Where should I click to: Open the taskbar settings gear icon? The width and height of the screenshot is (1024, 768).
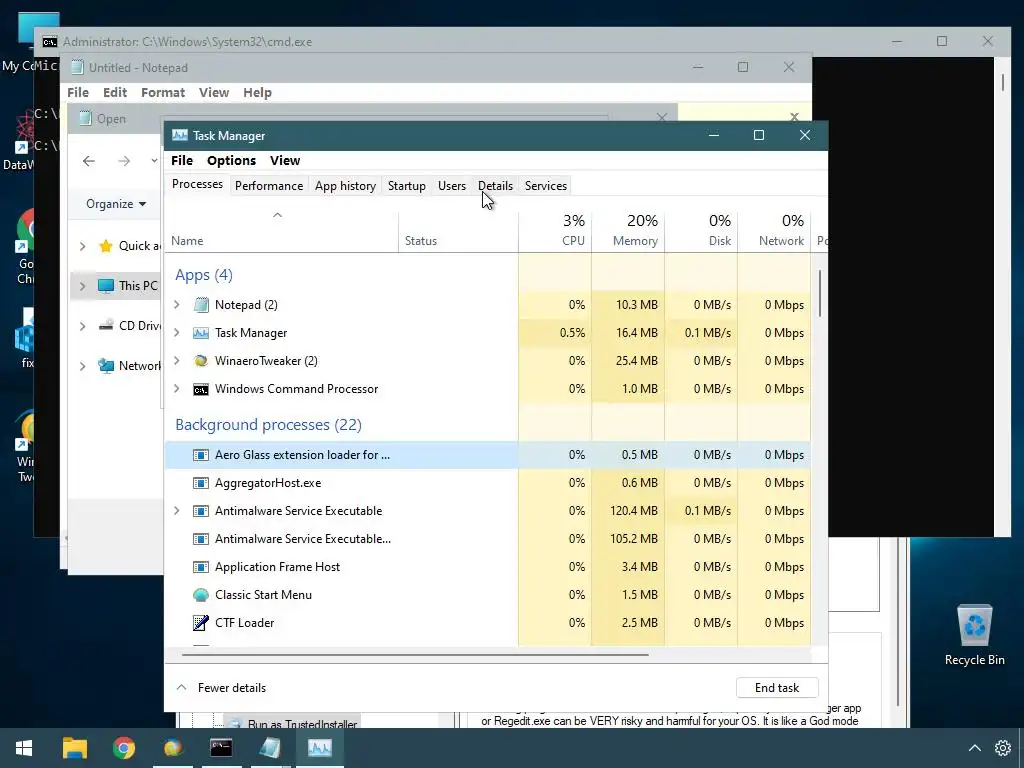1003,748
